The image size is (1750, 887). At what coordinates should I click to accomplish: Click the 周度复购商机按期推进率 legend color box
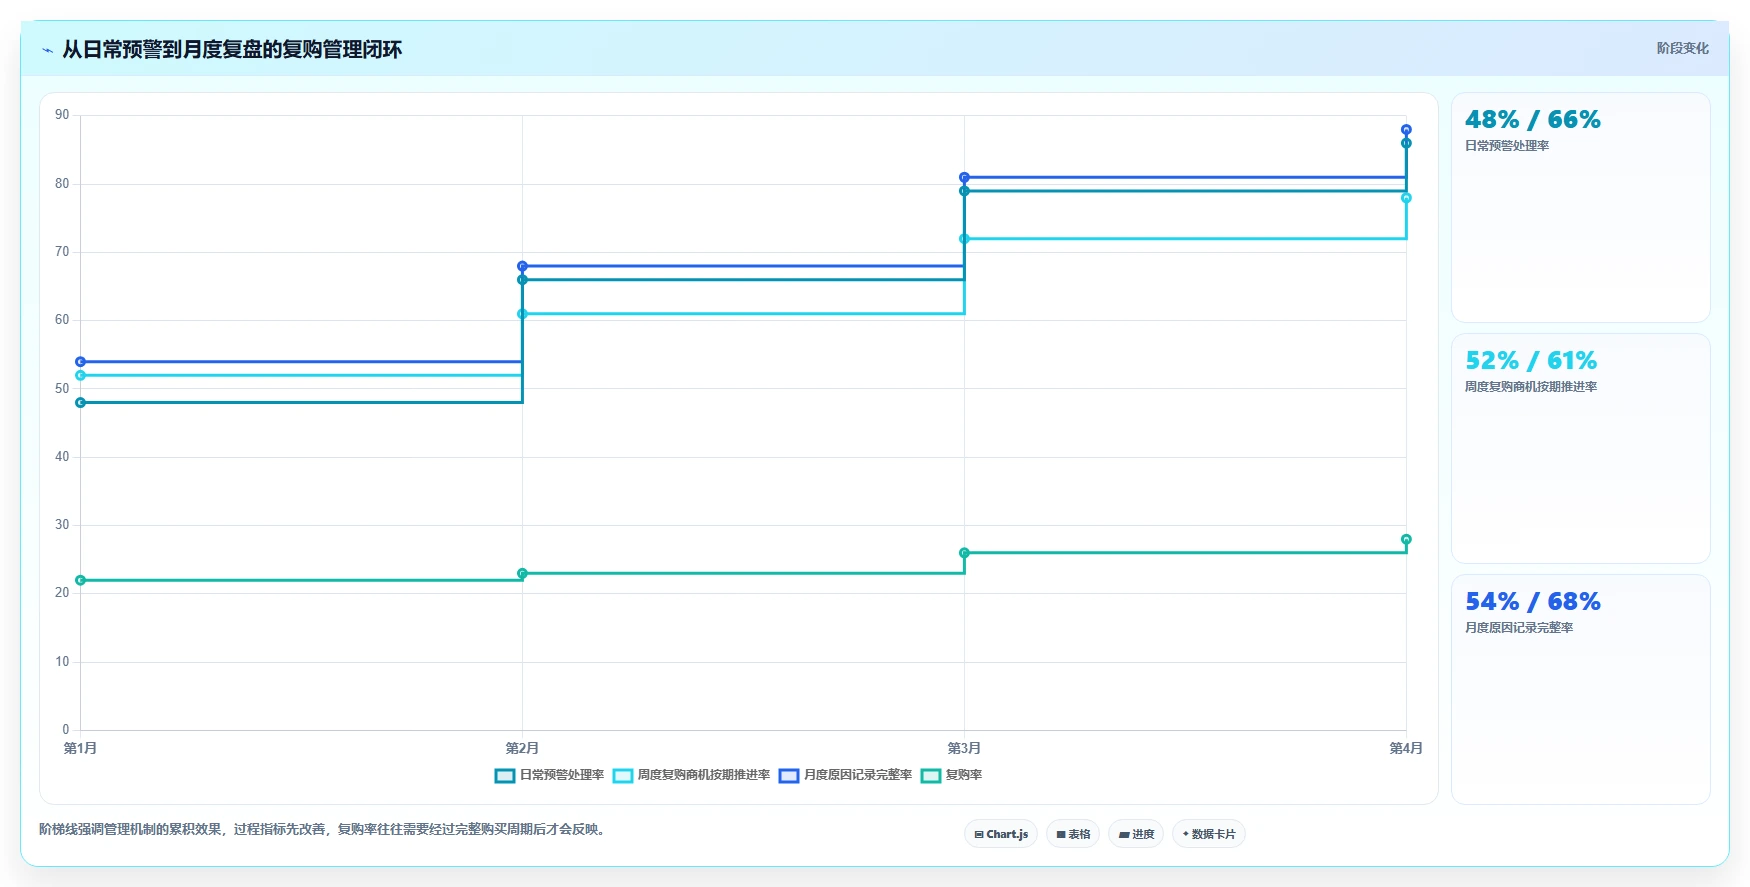click(623, 776)
